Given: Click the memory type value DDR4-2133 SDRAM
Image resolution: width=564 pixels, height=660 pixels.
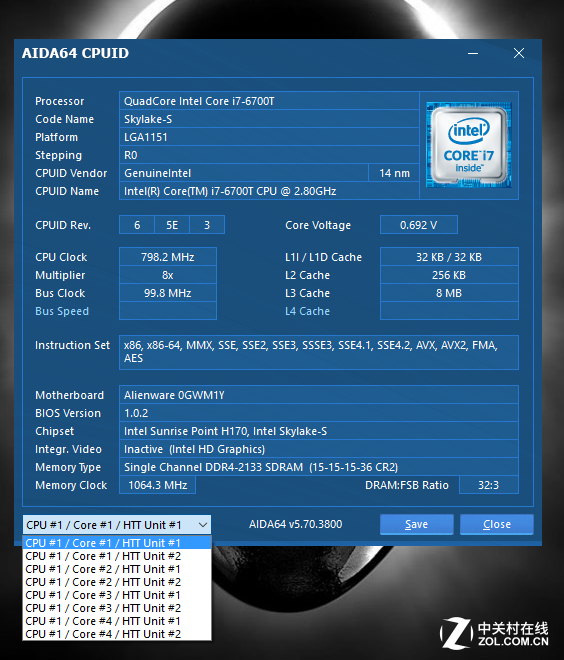Looking at the screenshot, I should (319, 467).
